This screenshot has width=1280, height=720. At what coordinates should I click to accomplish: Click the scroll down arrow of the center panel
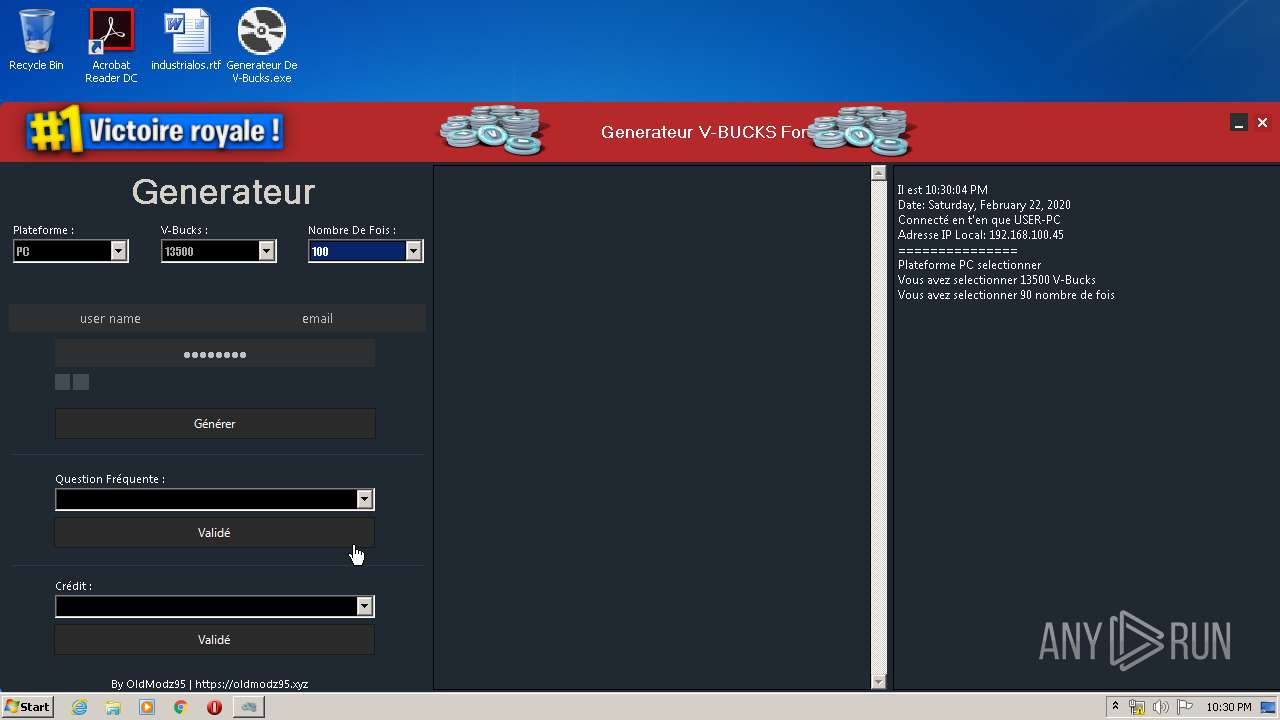[879, 681]
